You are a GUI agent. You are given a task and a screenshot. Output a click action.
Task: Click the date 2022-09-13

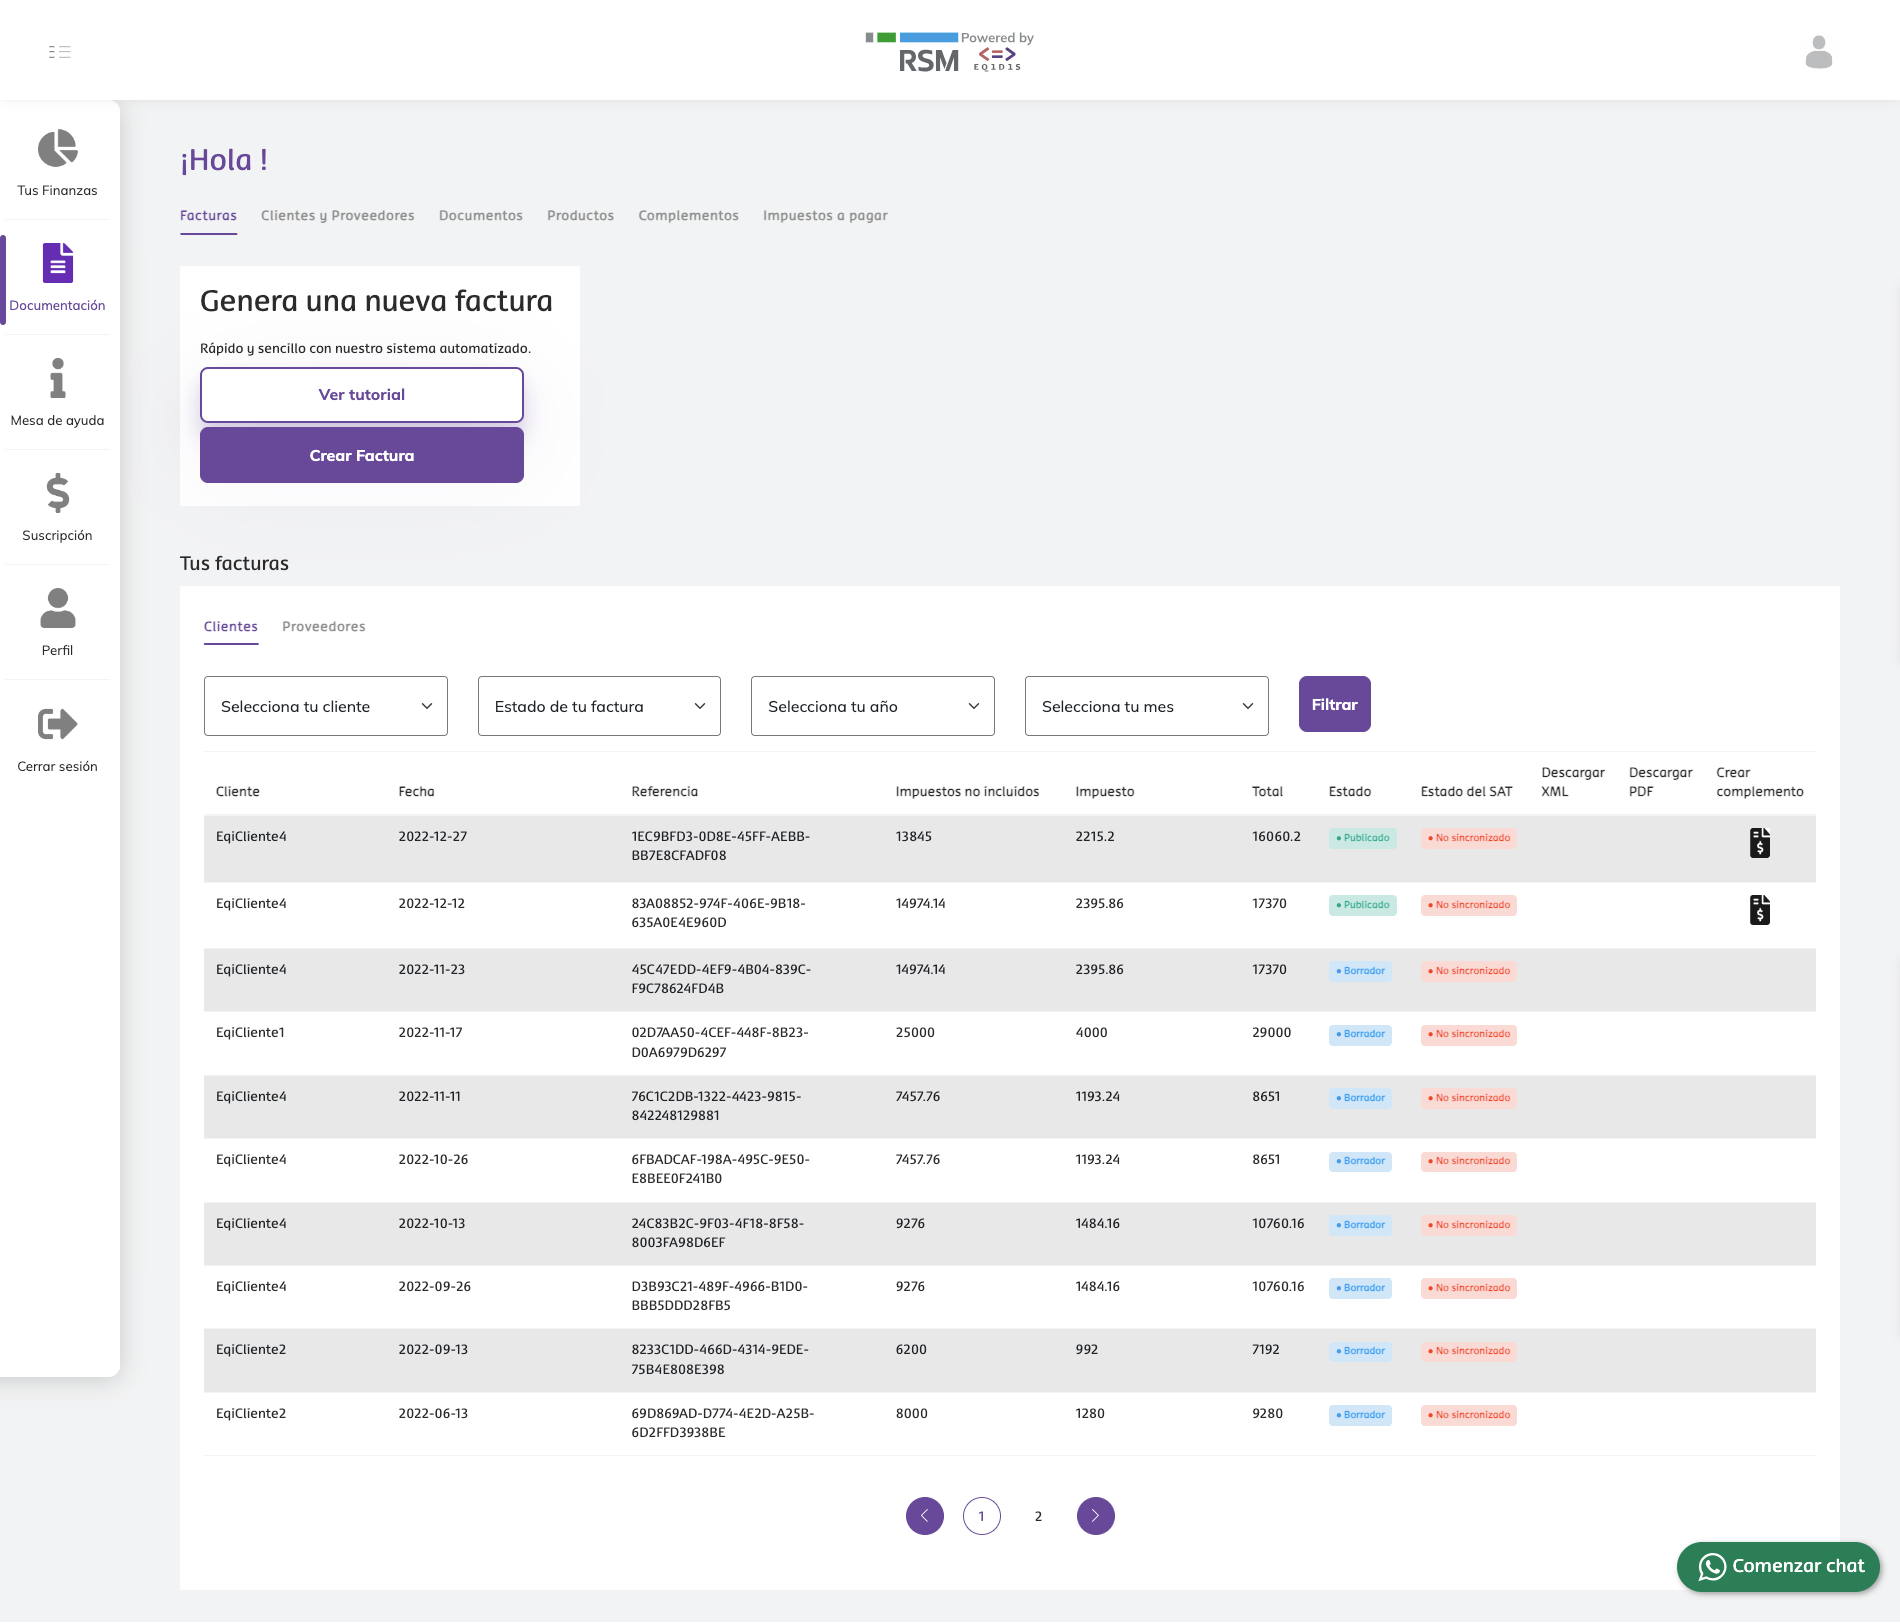pos(433,1350)
